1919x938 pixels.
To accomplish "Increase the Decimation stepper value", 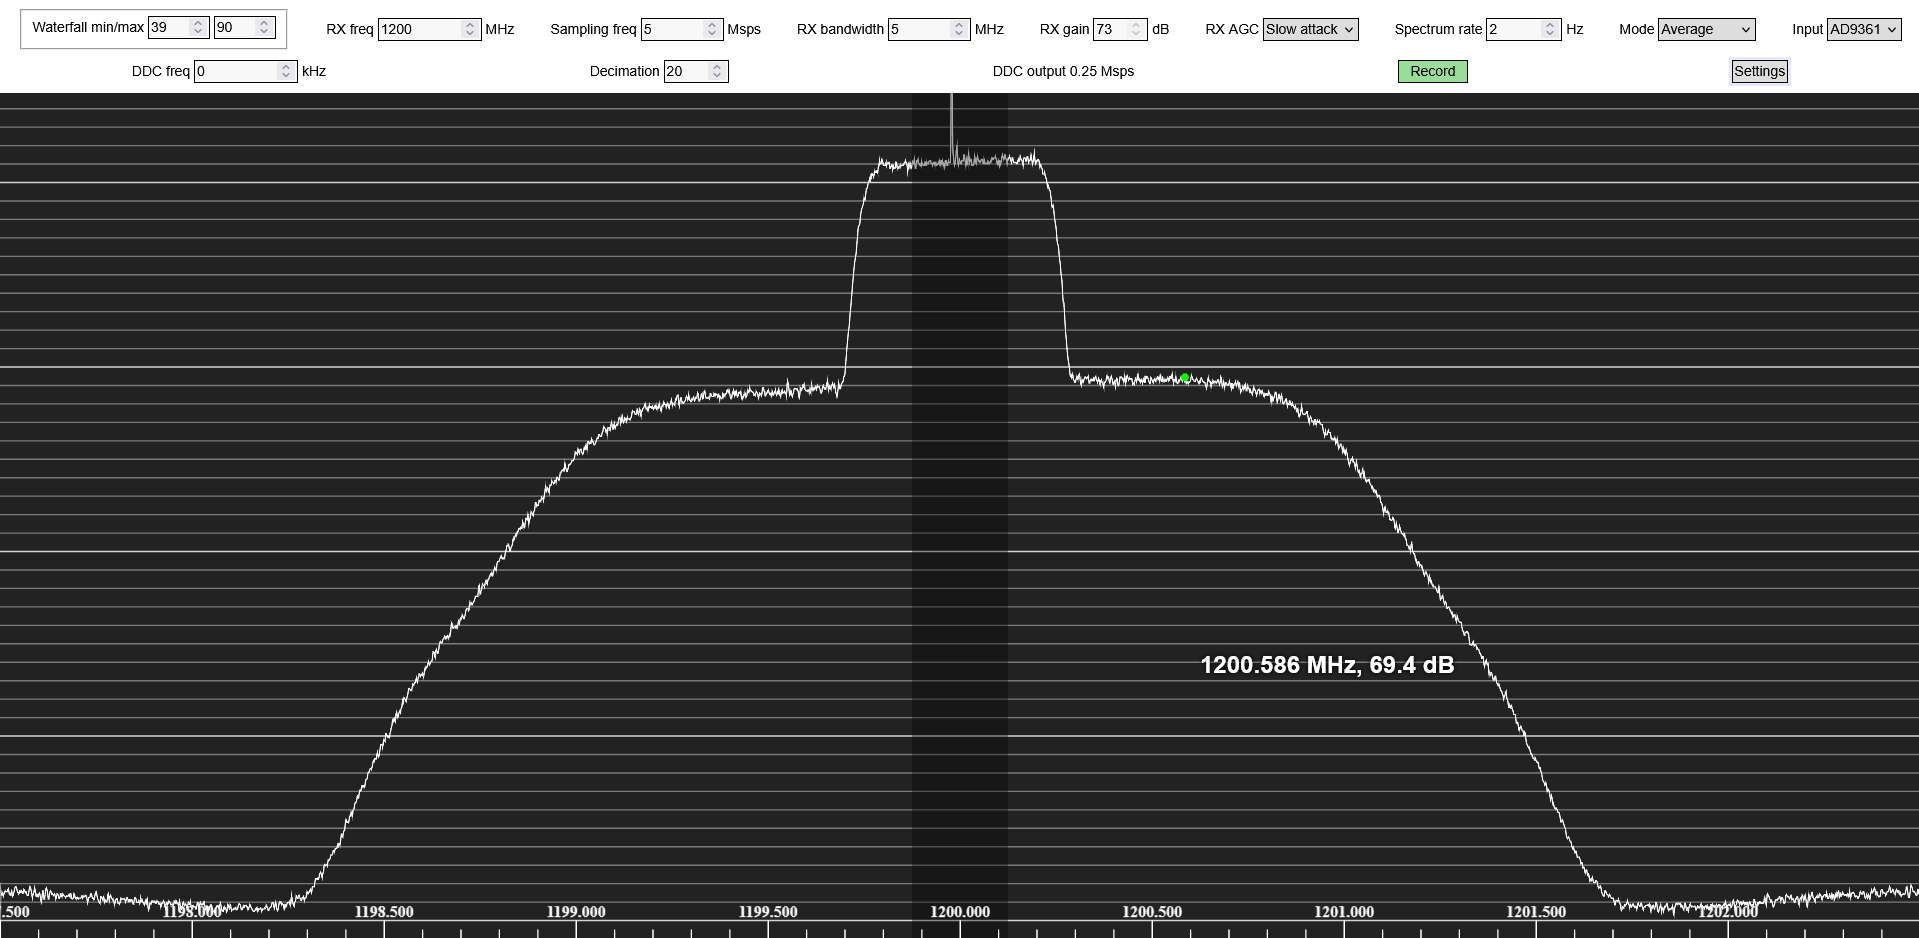I will point(717,67).
